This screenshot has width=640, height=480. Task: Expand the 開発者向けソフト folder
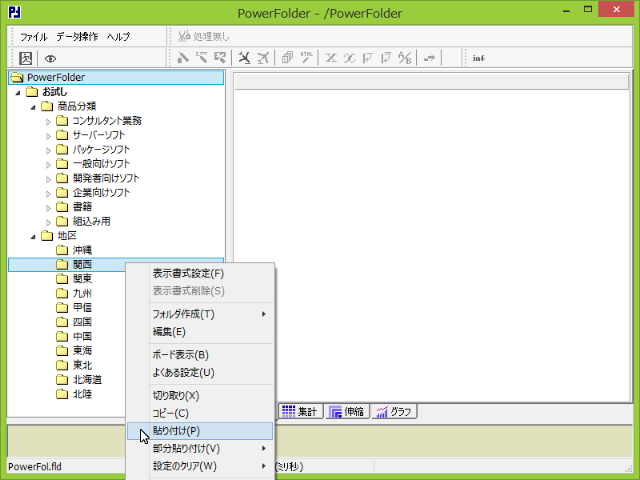[48, 179]
